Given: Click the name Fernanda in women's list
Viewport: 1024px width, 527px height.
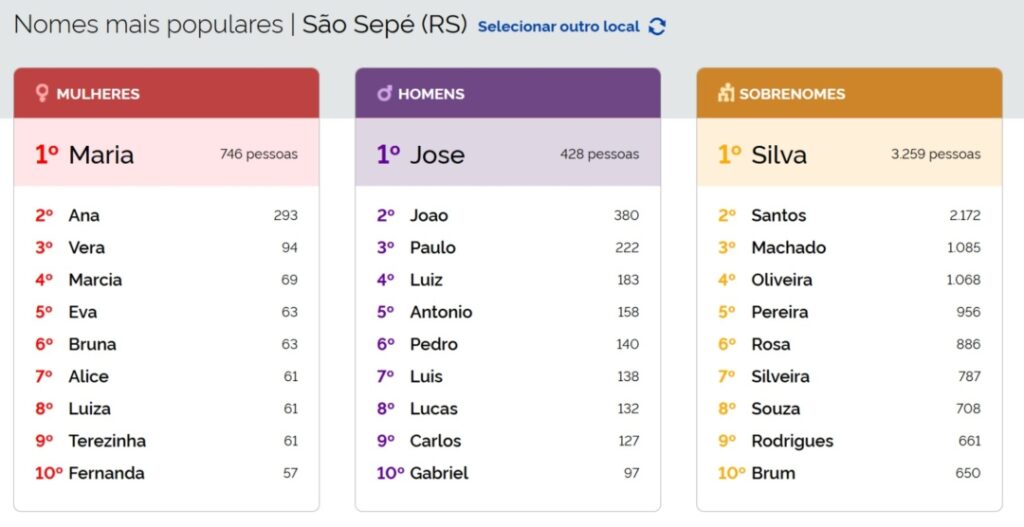Looking at the screenshot, I should pos(106,473).
